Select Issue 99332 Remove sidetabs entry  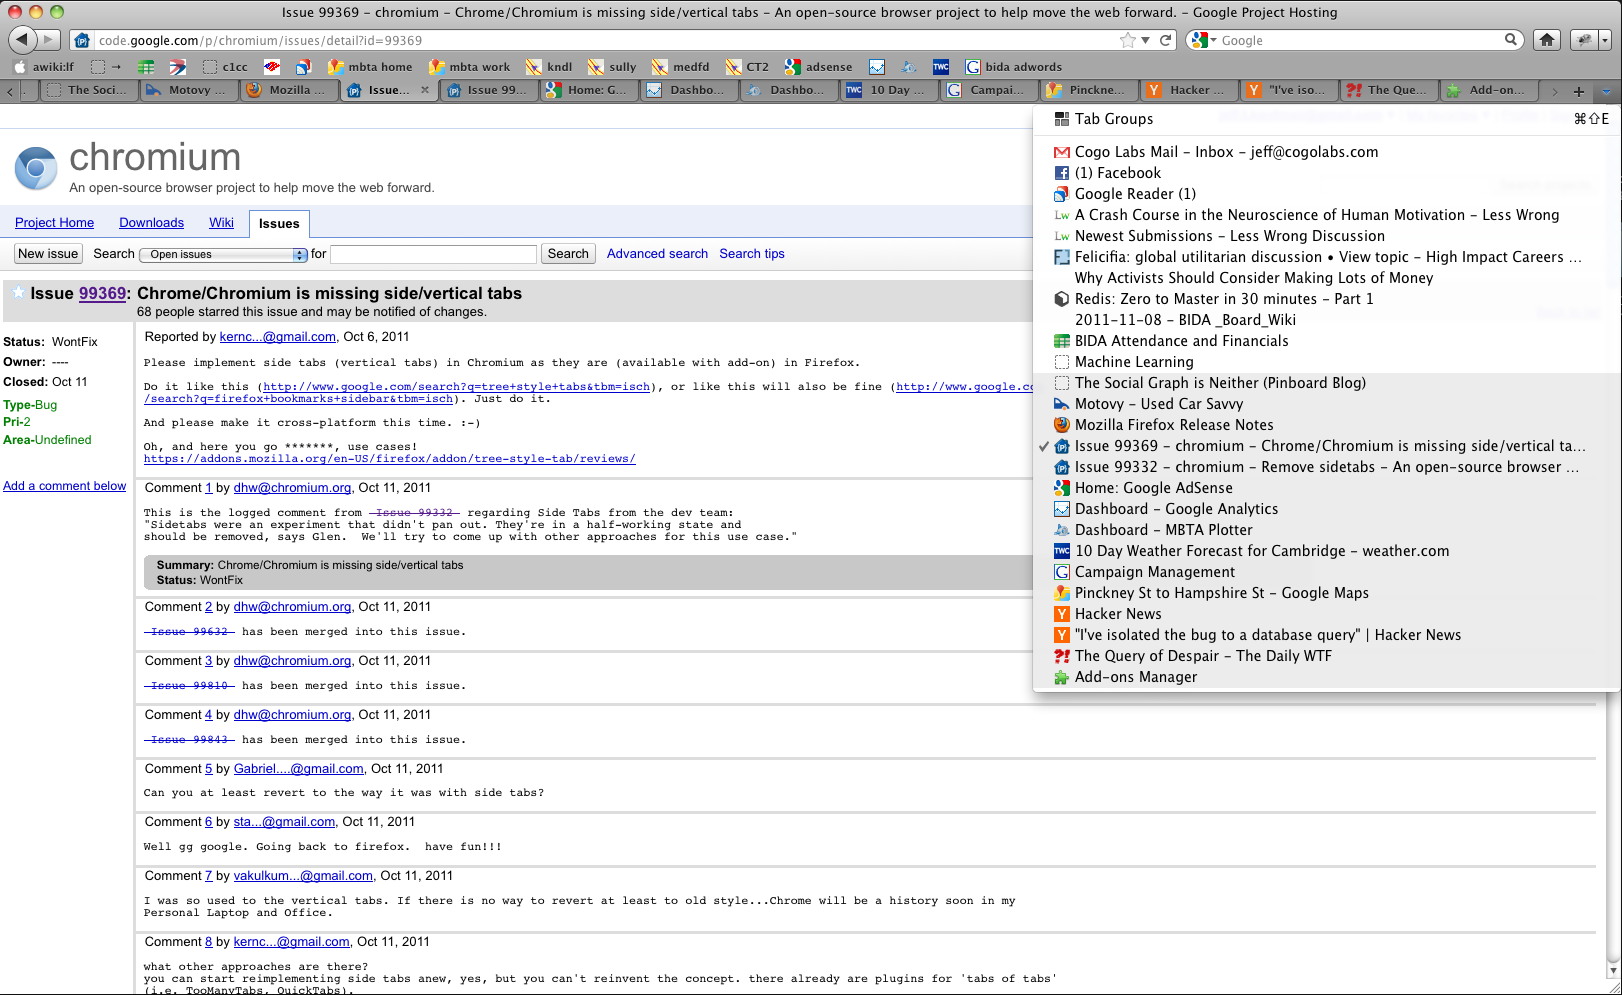click(1326, 467)
